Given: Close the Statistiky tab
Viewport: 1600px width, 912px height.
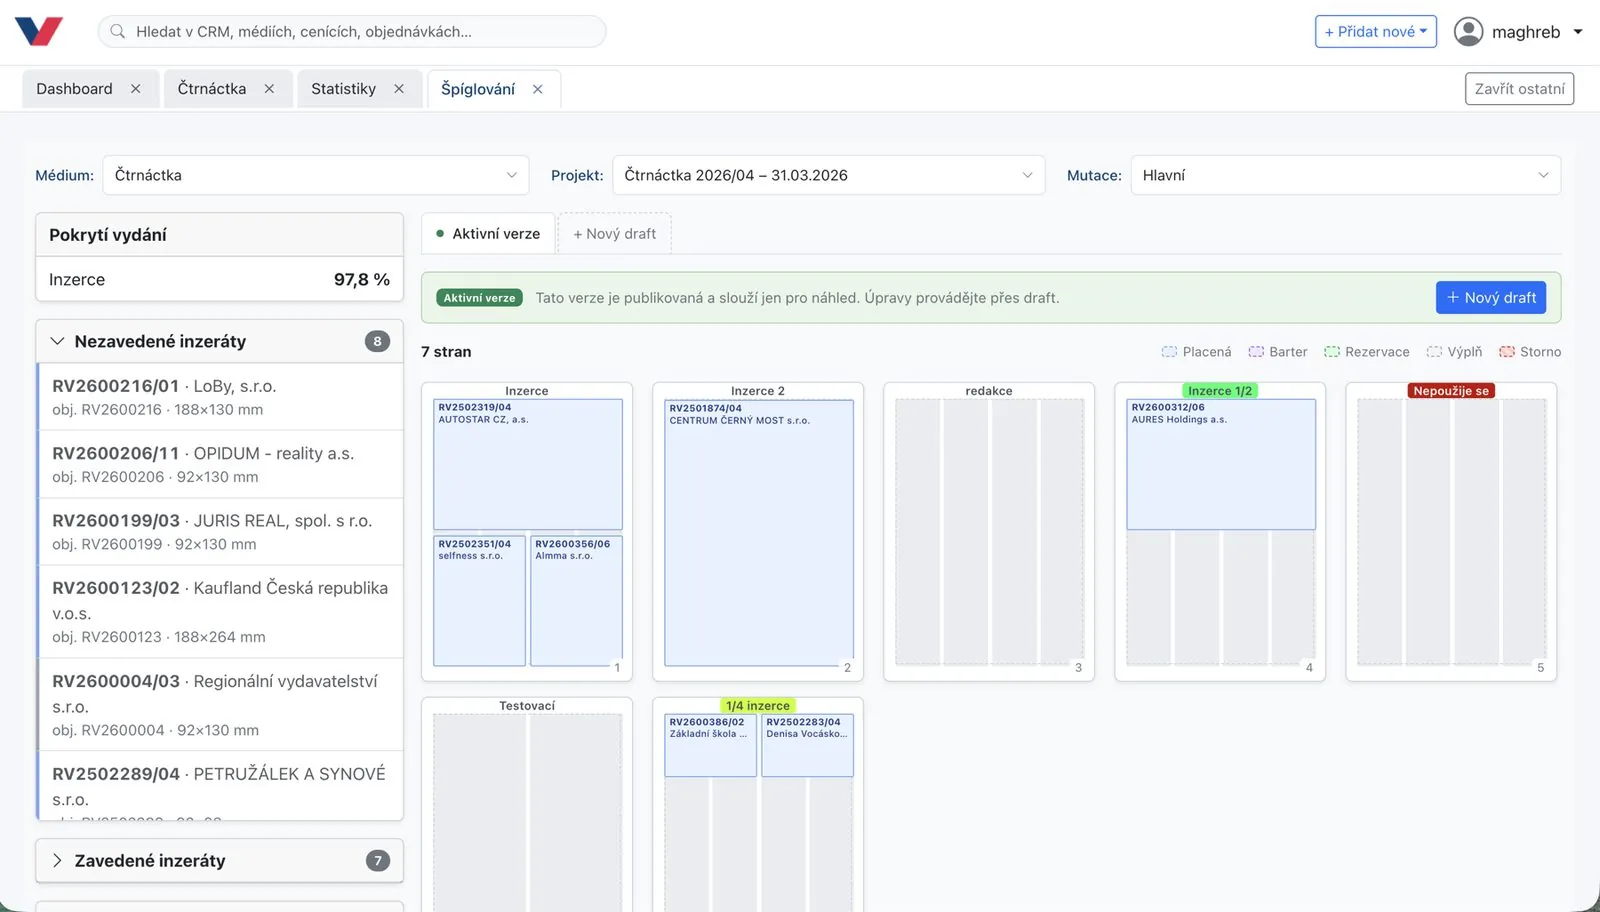Looking at the screenshot, I should click(399, 89).
